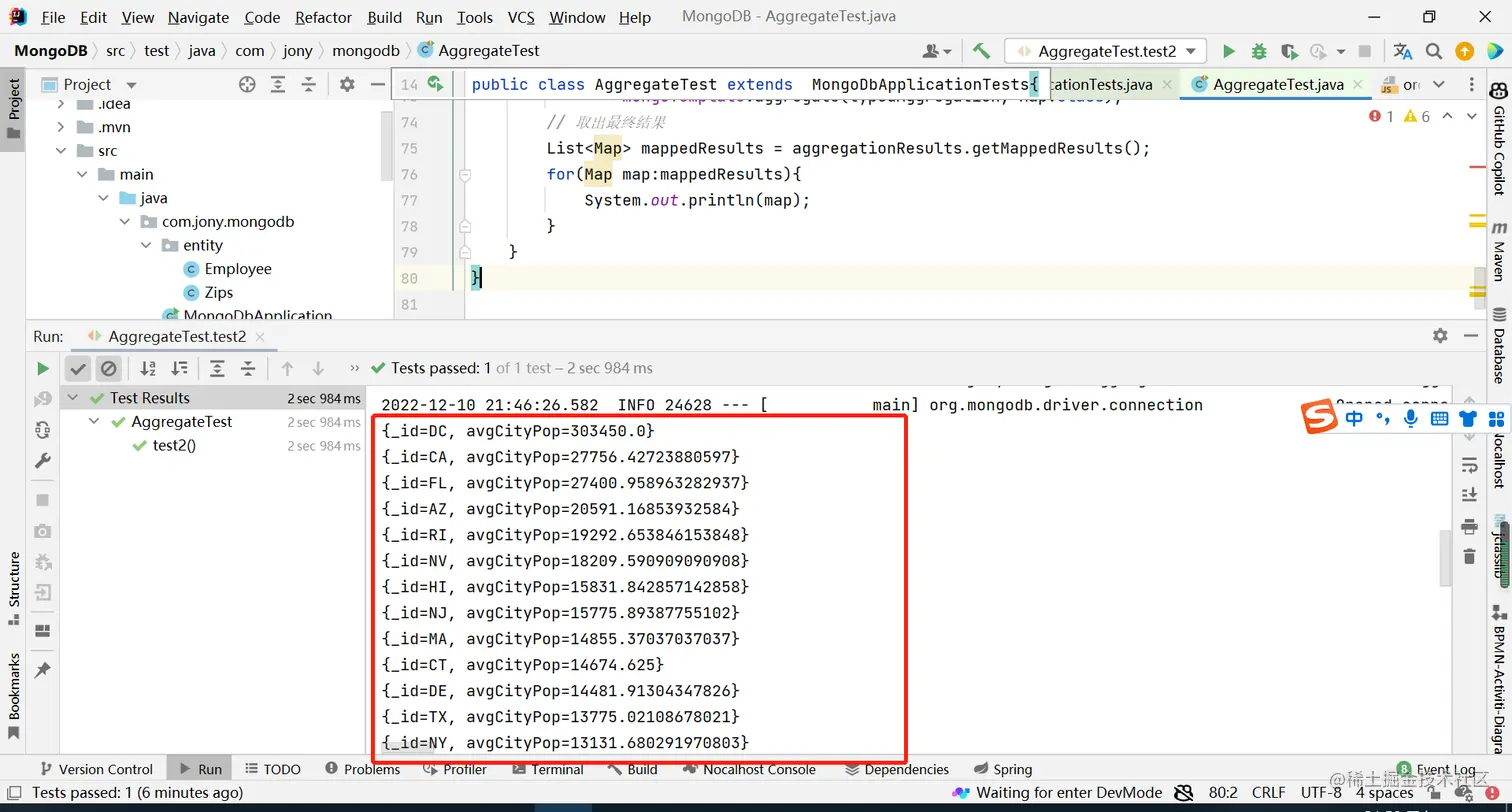Screen dimensions: 1512x812
Task: Collapse all test results
Action: (248, 369)
